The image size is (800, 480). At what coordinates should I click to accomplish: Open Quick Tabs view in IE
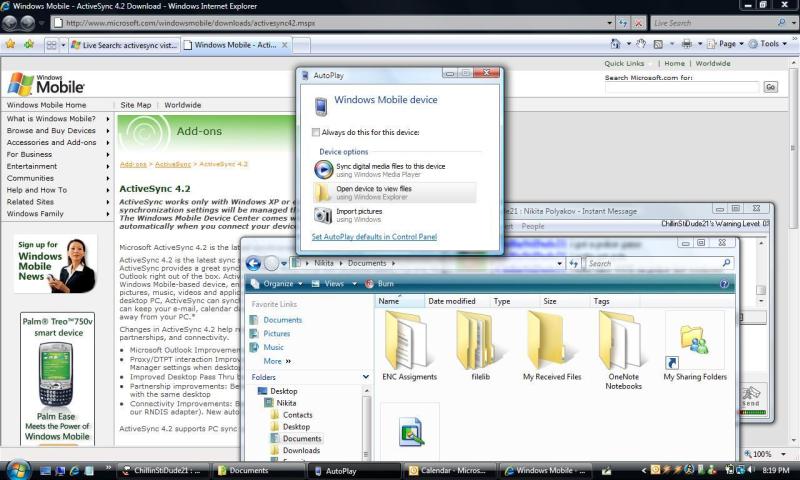(52, 45)
